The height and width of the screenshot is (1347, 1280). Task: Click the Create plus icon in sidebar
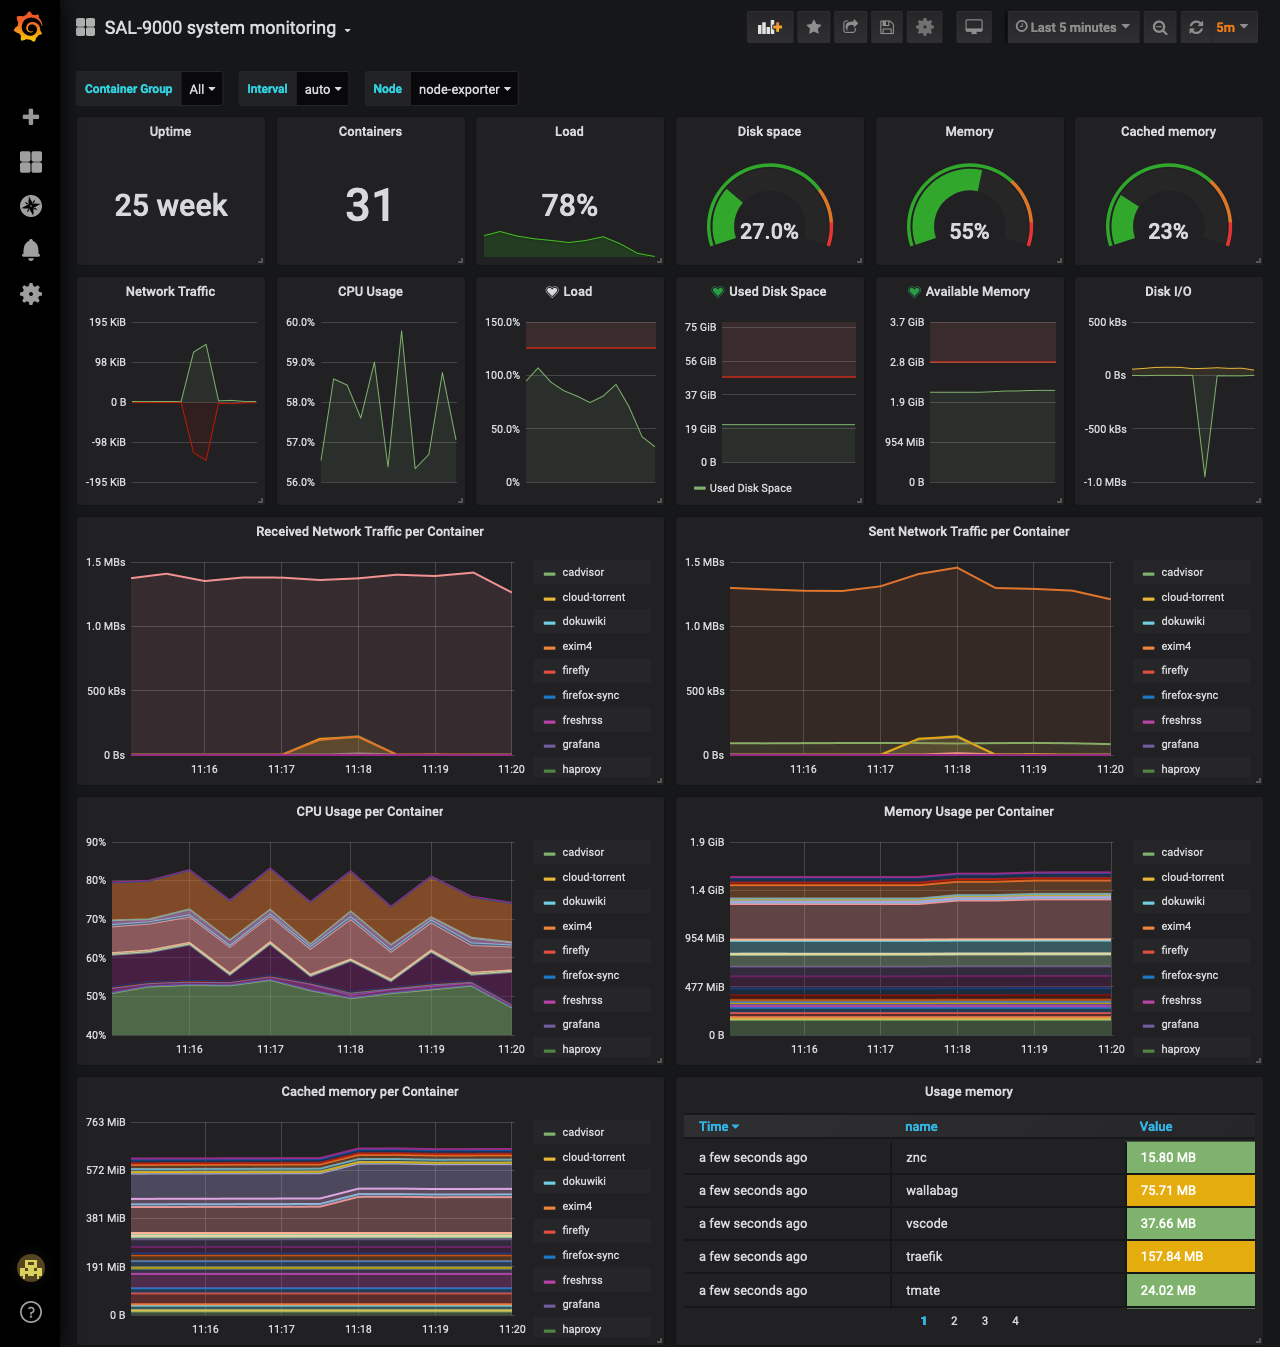[x=31, y=117]
